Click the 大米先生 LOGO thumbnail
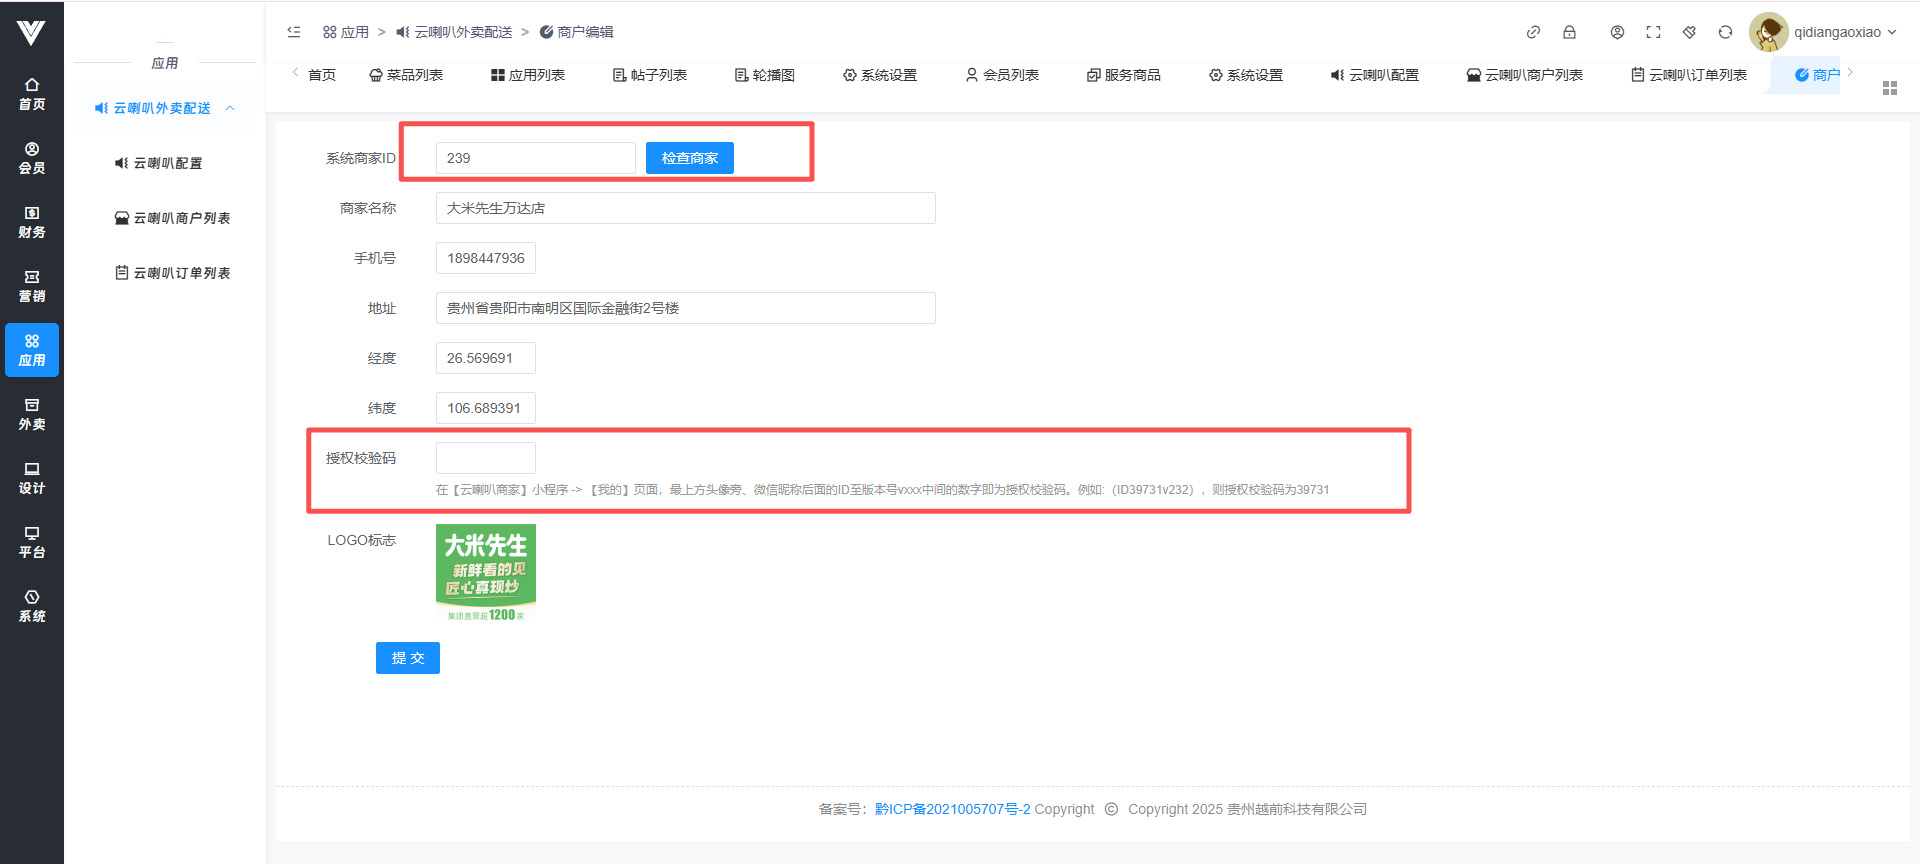The height and width of the screenshot is (864, 1920). point(486,572)
